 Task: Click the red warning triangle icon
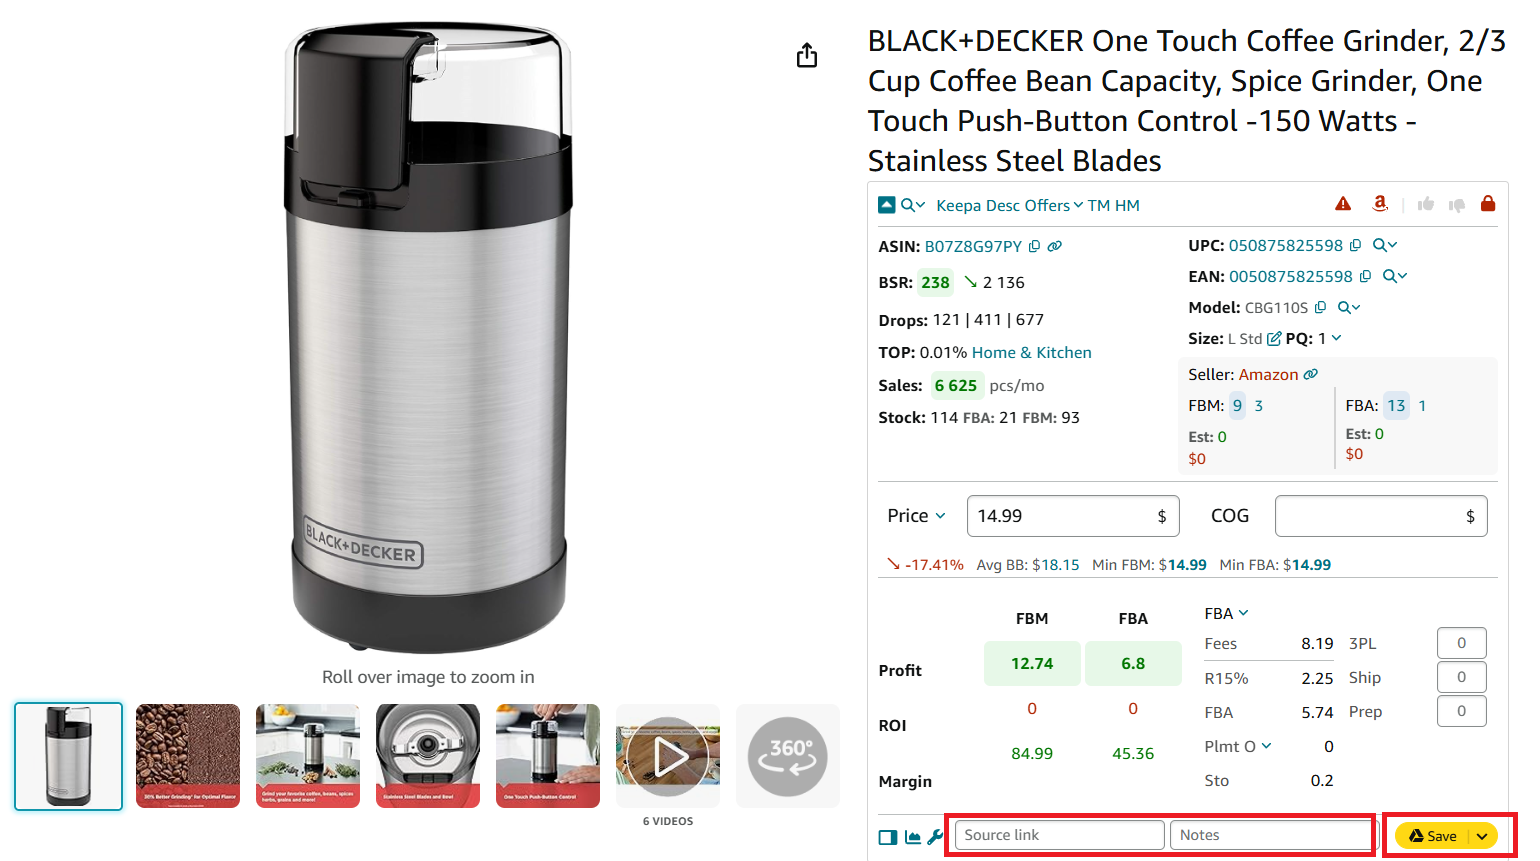[x=1342, y=203]
